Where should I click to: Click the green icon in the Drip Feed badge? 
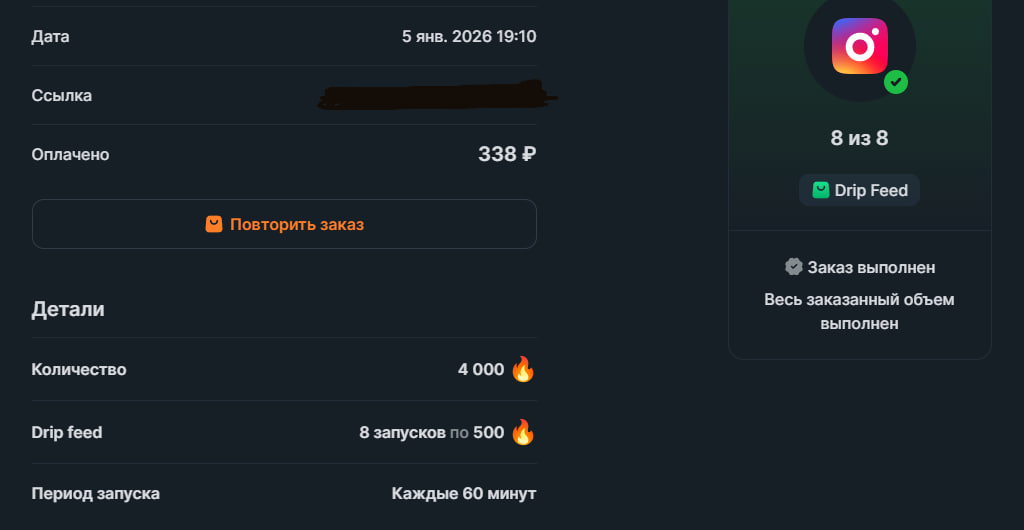coord(821,190)
